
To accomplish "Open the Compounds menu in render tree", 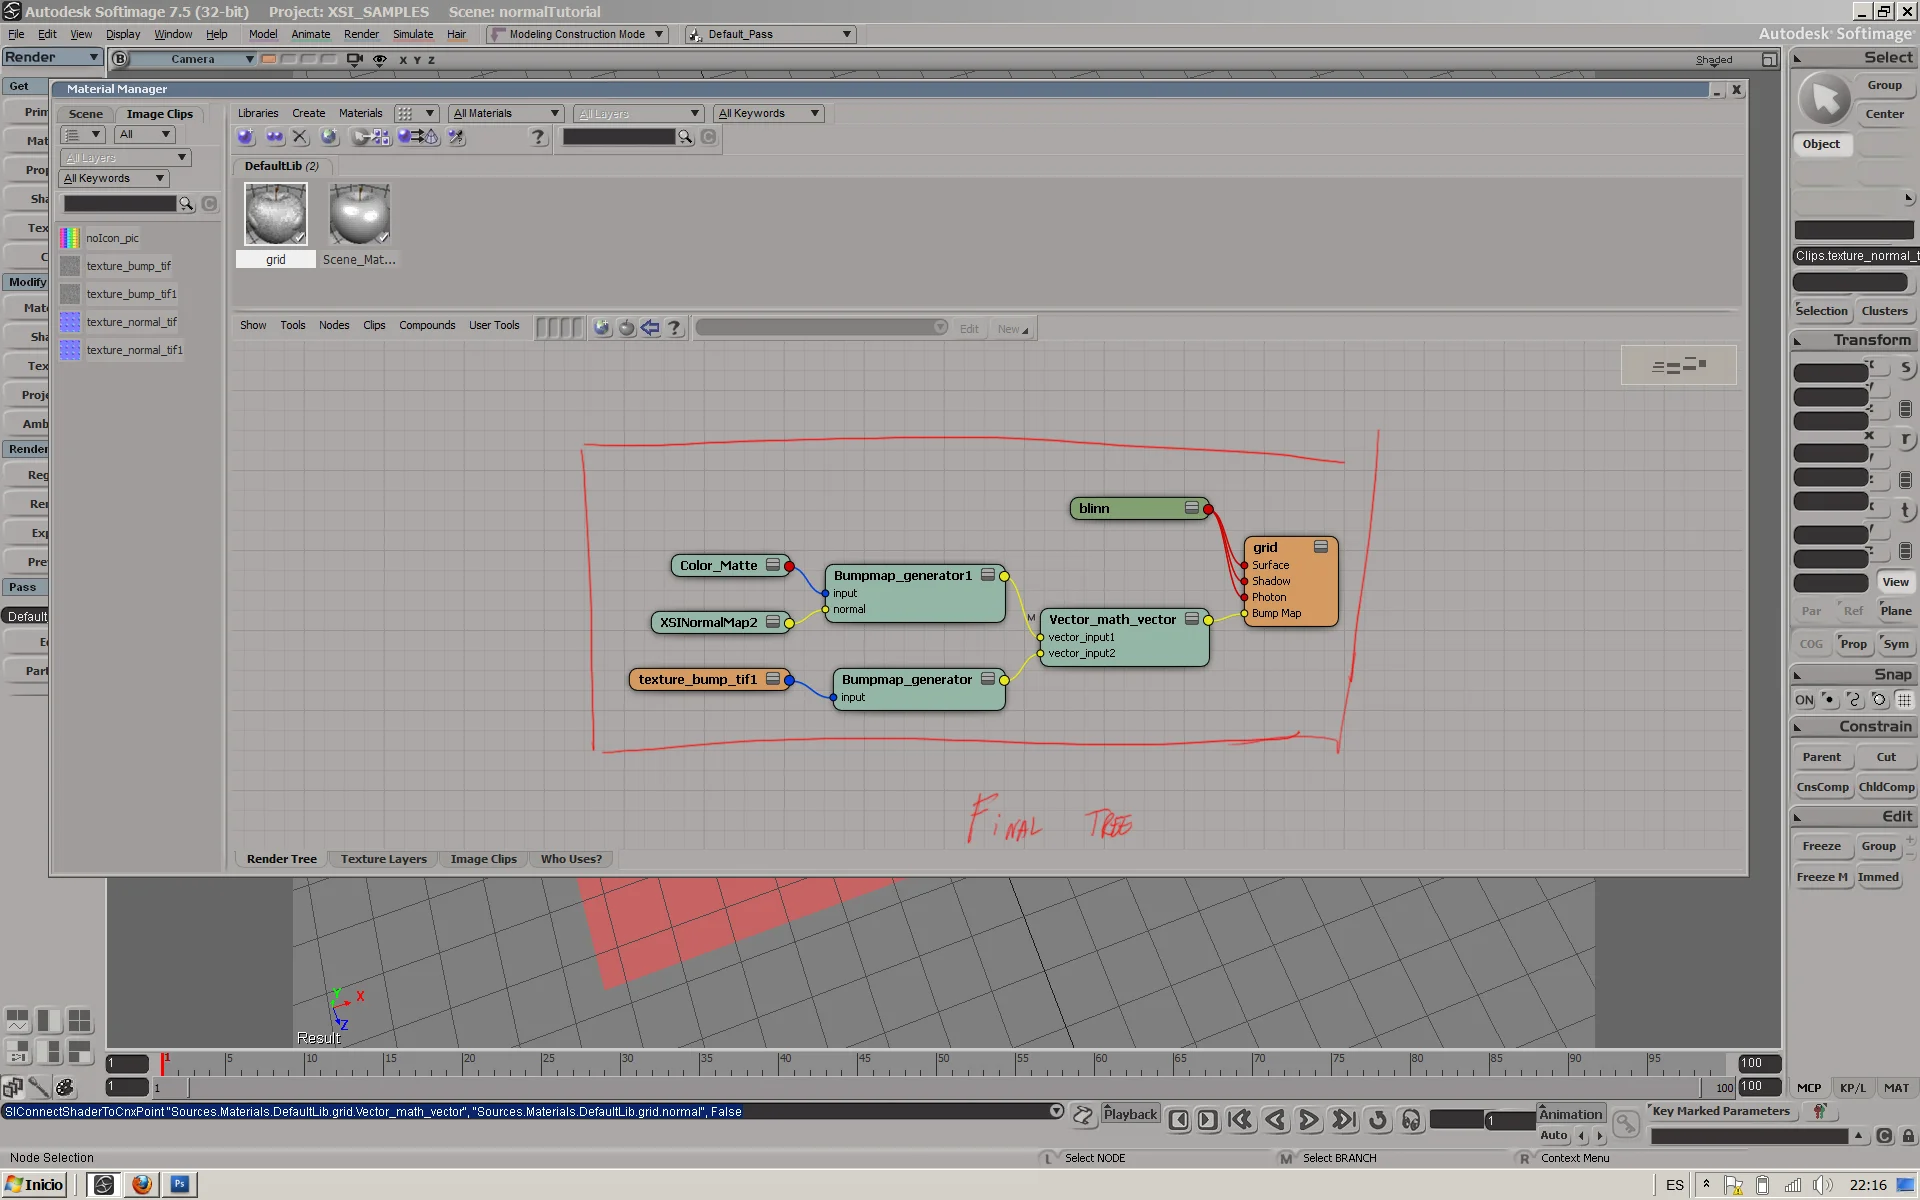I will point(427,325).
